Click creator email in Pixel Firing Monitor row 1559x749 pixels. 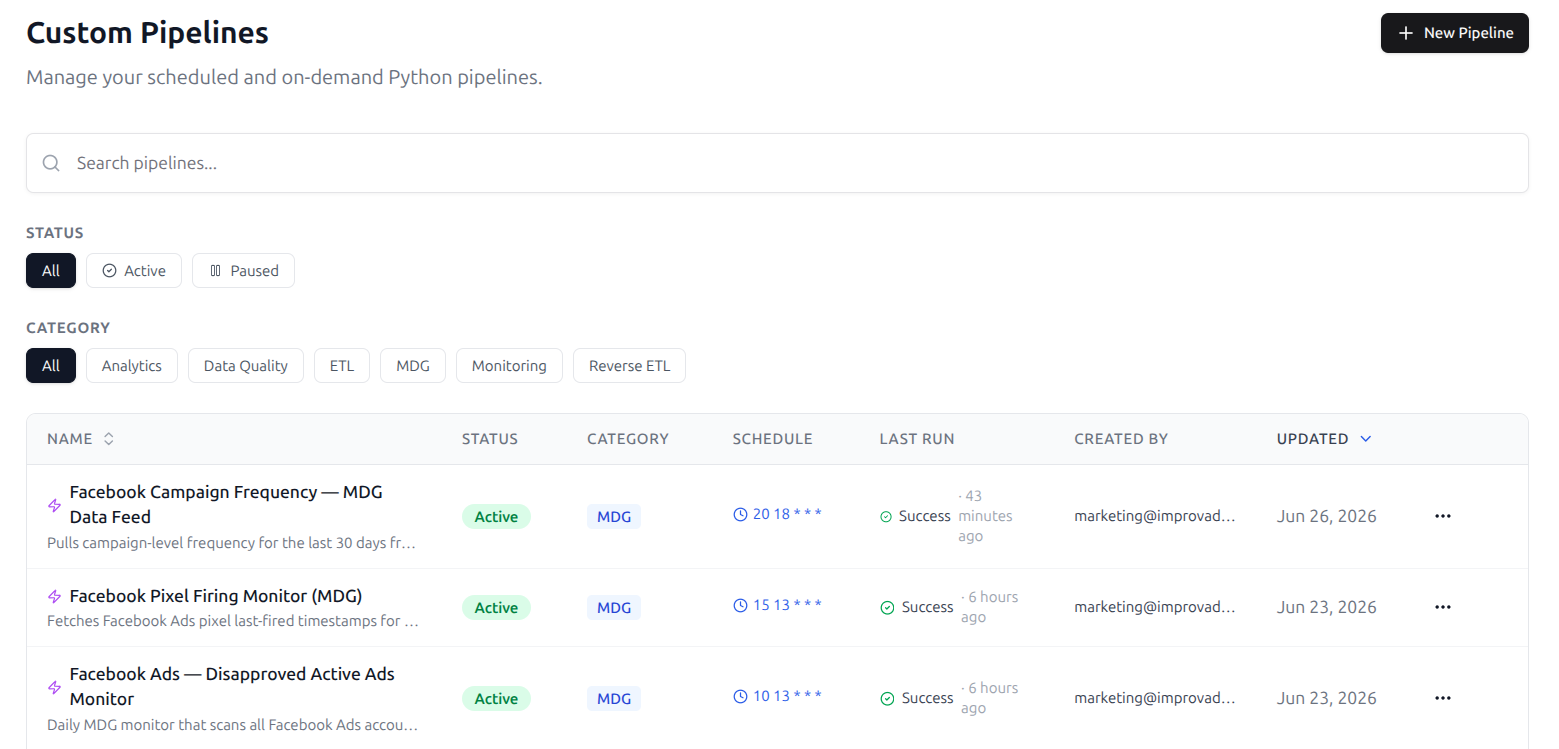pyautogui.click(x=1155, y=607)
